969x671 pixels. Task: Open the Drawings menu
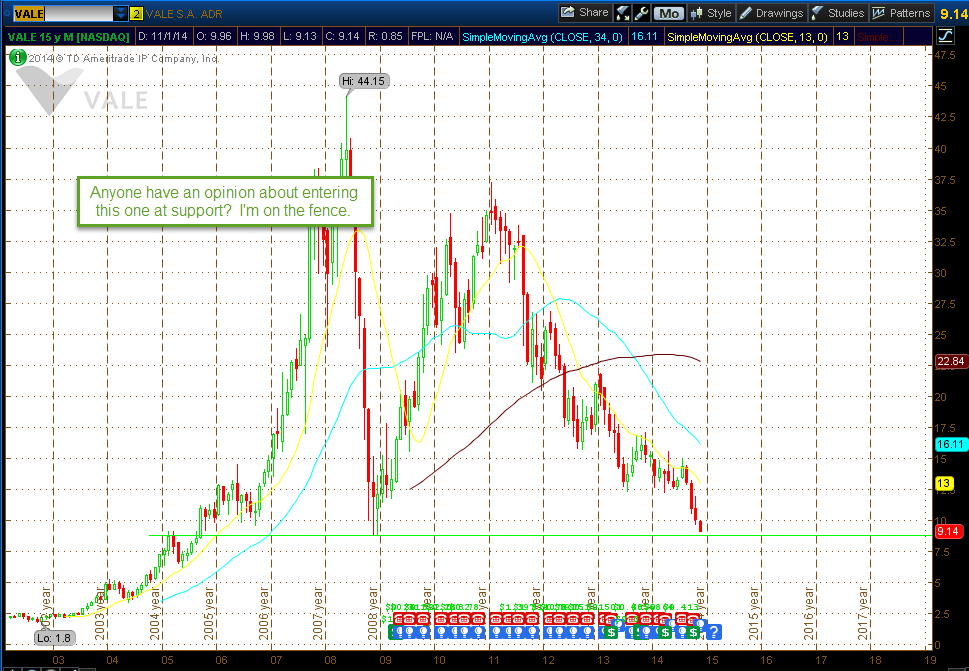pyautogui.click(x=771, y=13)
